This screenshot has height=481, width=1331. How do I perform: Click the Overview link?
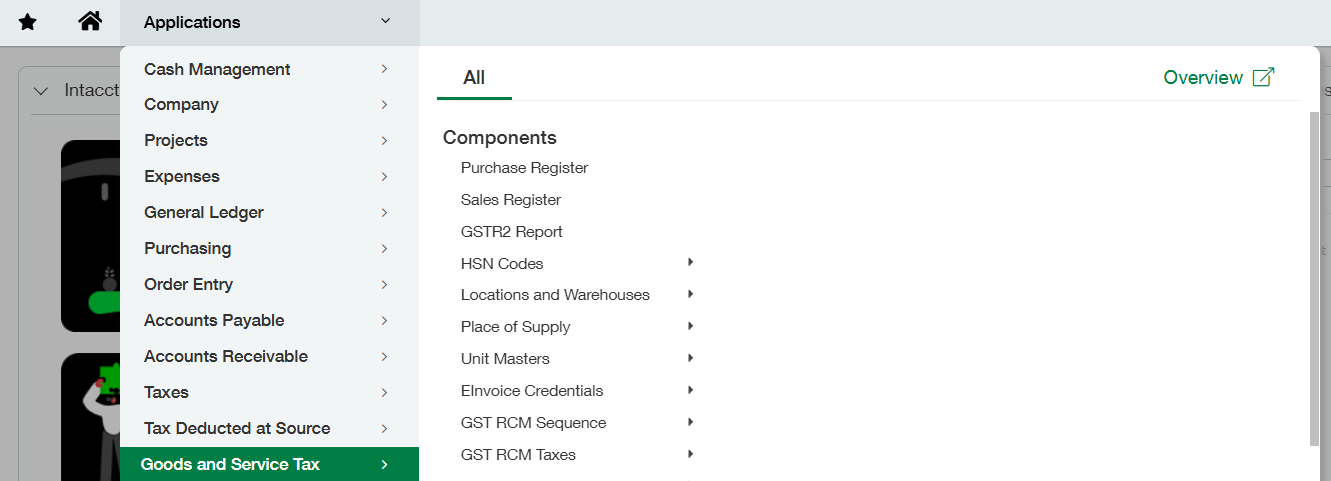[1203, 77]
